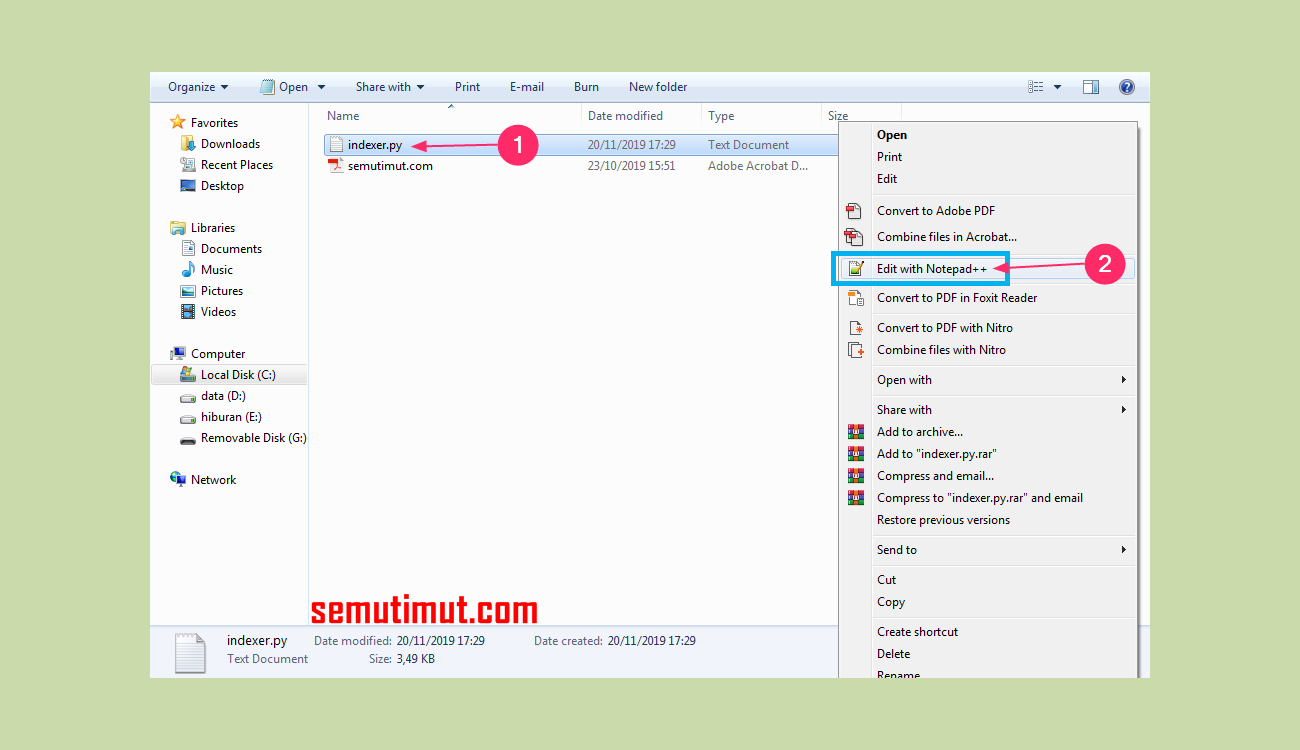Click the Notepad++ icon in the context menu

[x=856, y=268]
